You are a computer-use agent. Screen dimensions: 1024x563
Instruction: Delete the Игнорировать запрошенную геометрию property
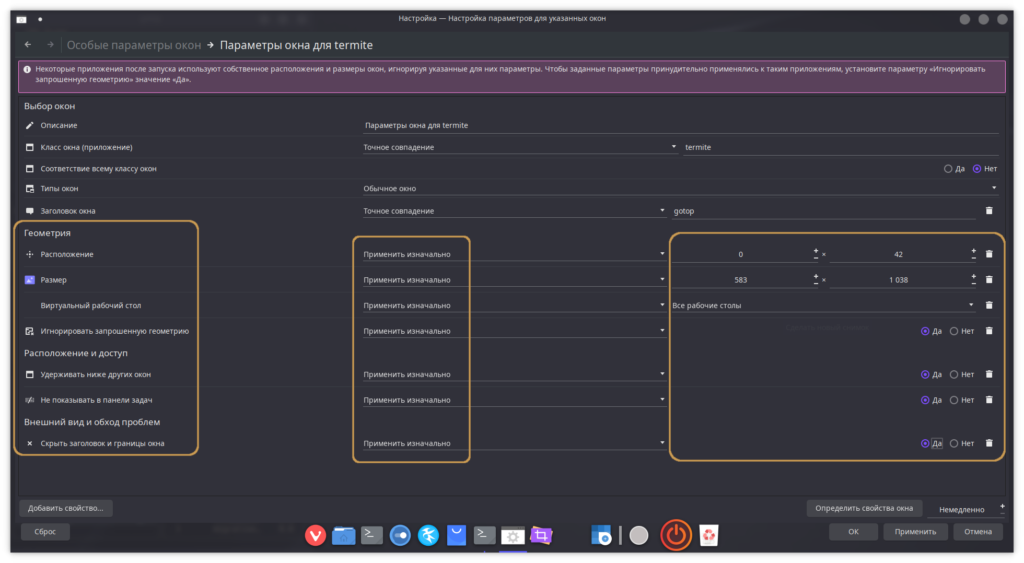point(989,330)
